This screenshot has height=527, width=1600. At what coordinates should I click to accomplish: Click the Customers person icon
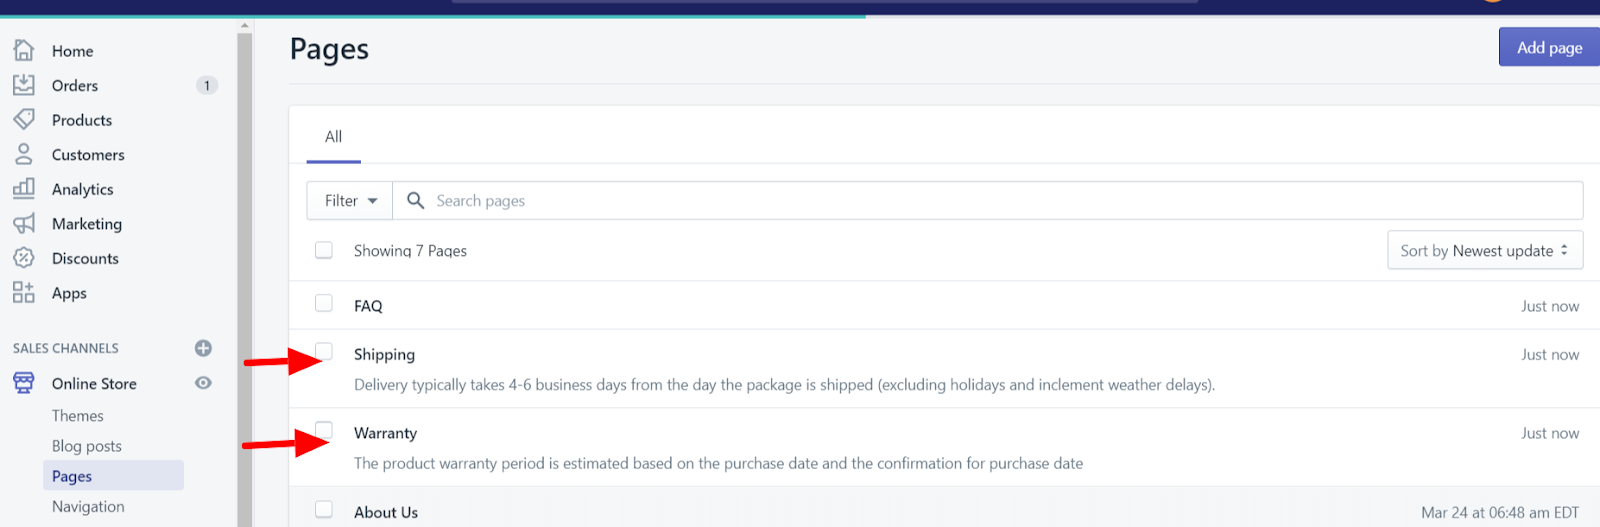click(x=24, y=154)
